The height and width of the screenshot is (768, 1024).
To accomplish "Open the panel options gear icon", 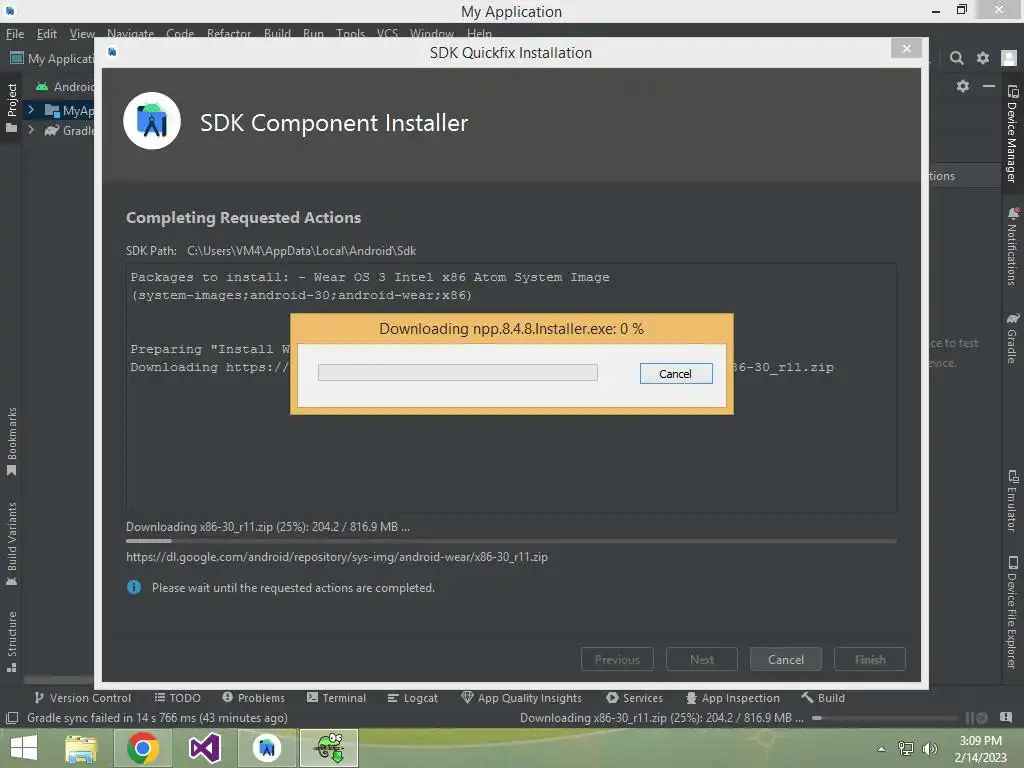I will [x=963, y=86].
